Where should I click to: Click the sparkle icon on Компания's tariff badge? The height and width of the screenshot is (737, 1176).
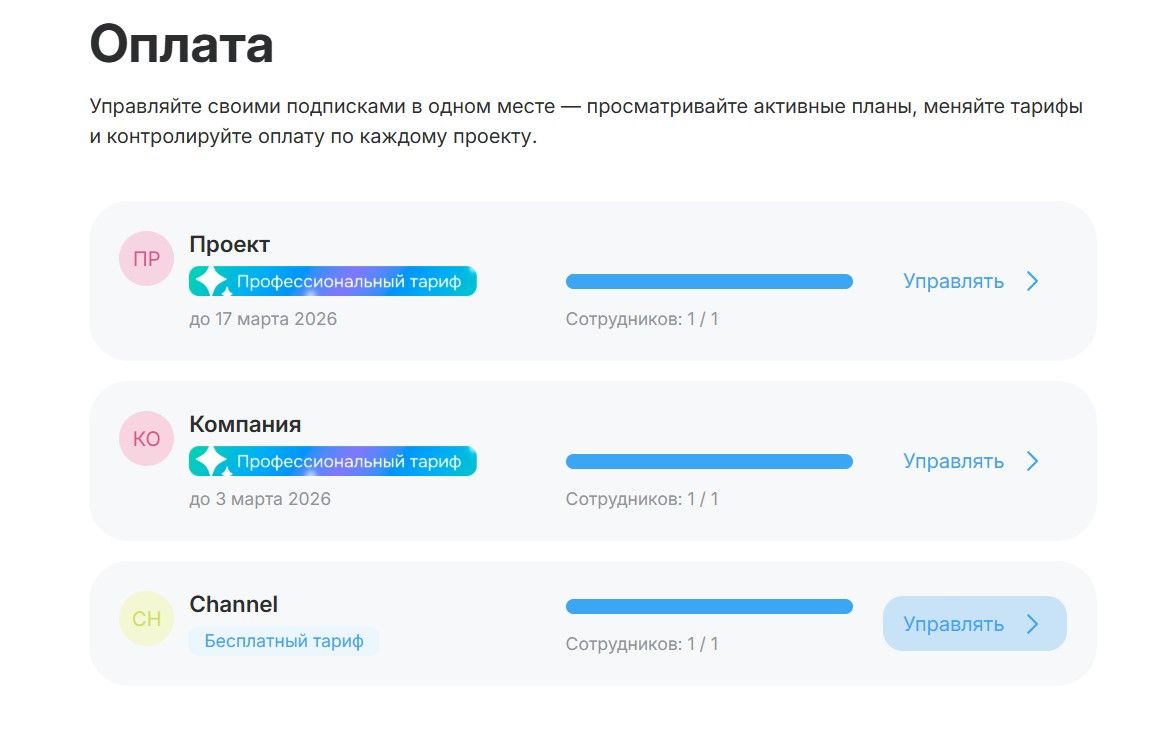(210, 462)
